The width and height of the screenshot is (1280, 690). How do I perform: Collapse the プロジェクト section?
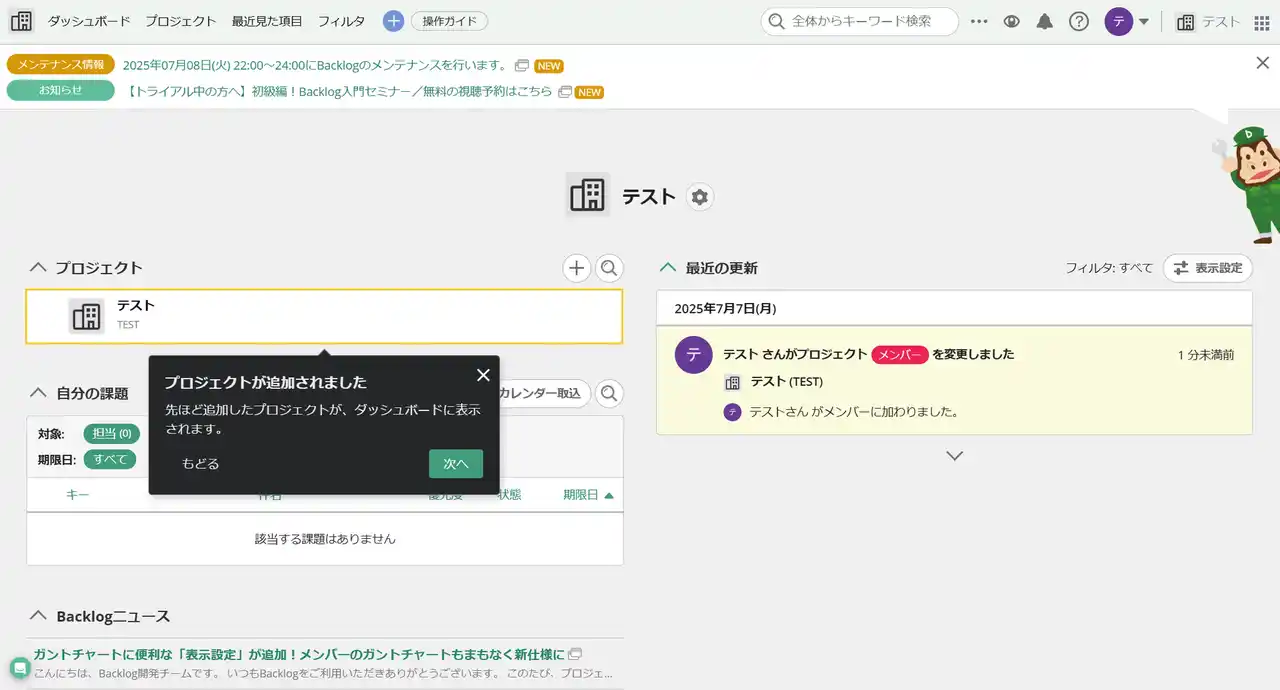pos(39,268)
